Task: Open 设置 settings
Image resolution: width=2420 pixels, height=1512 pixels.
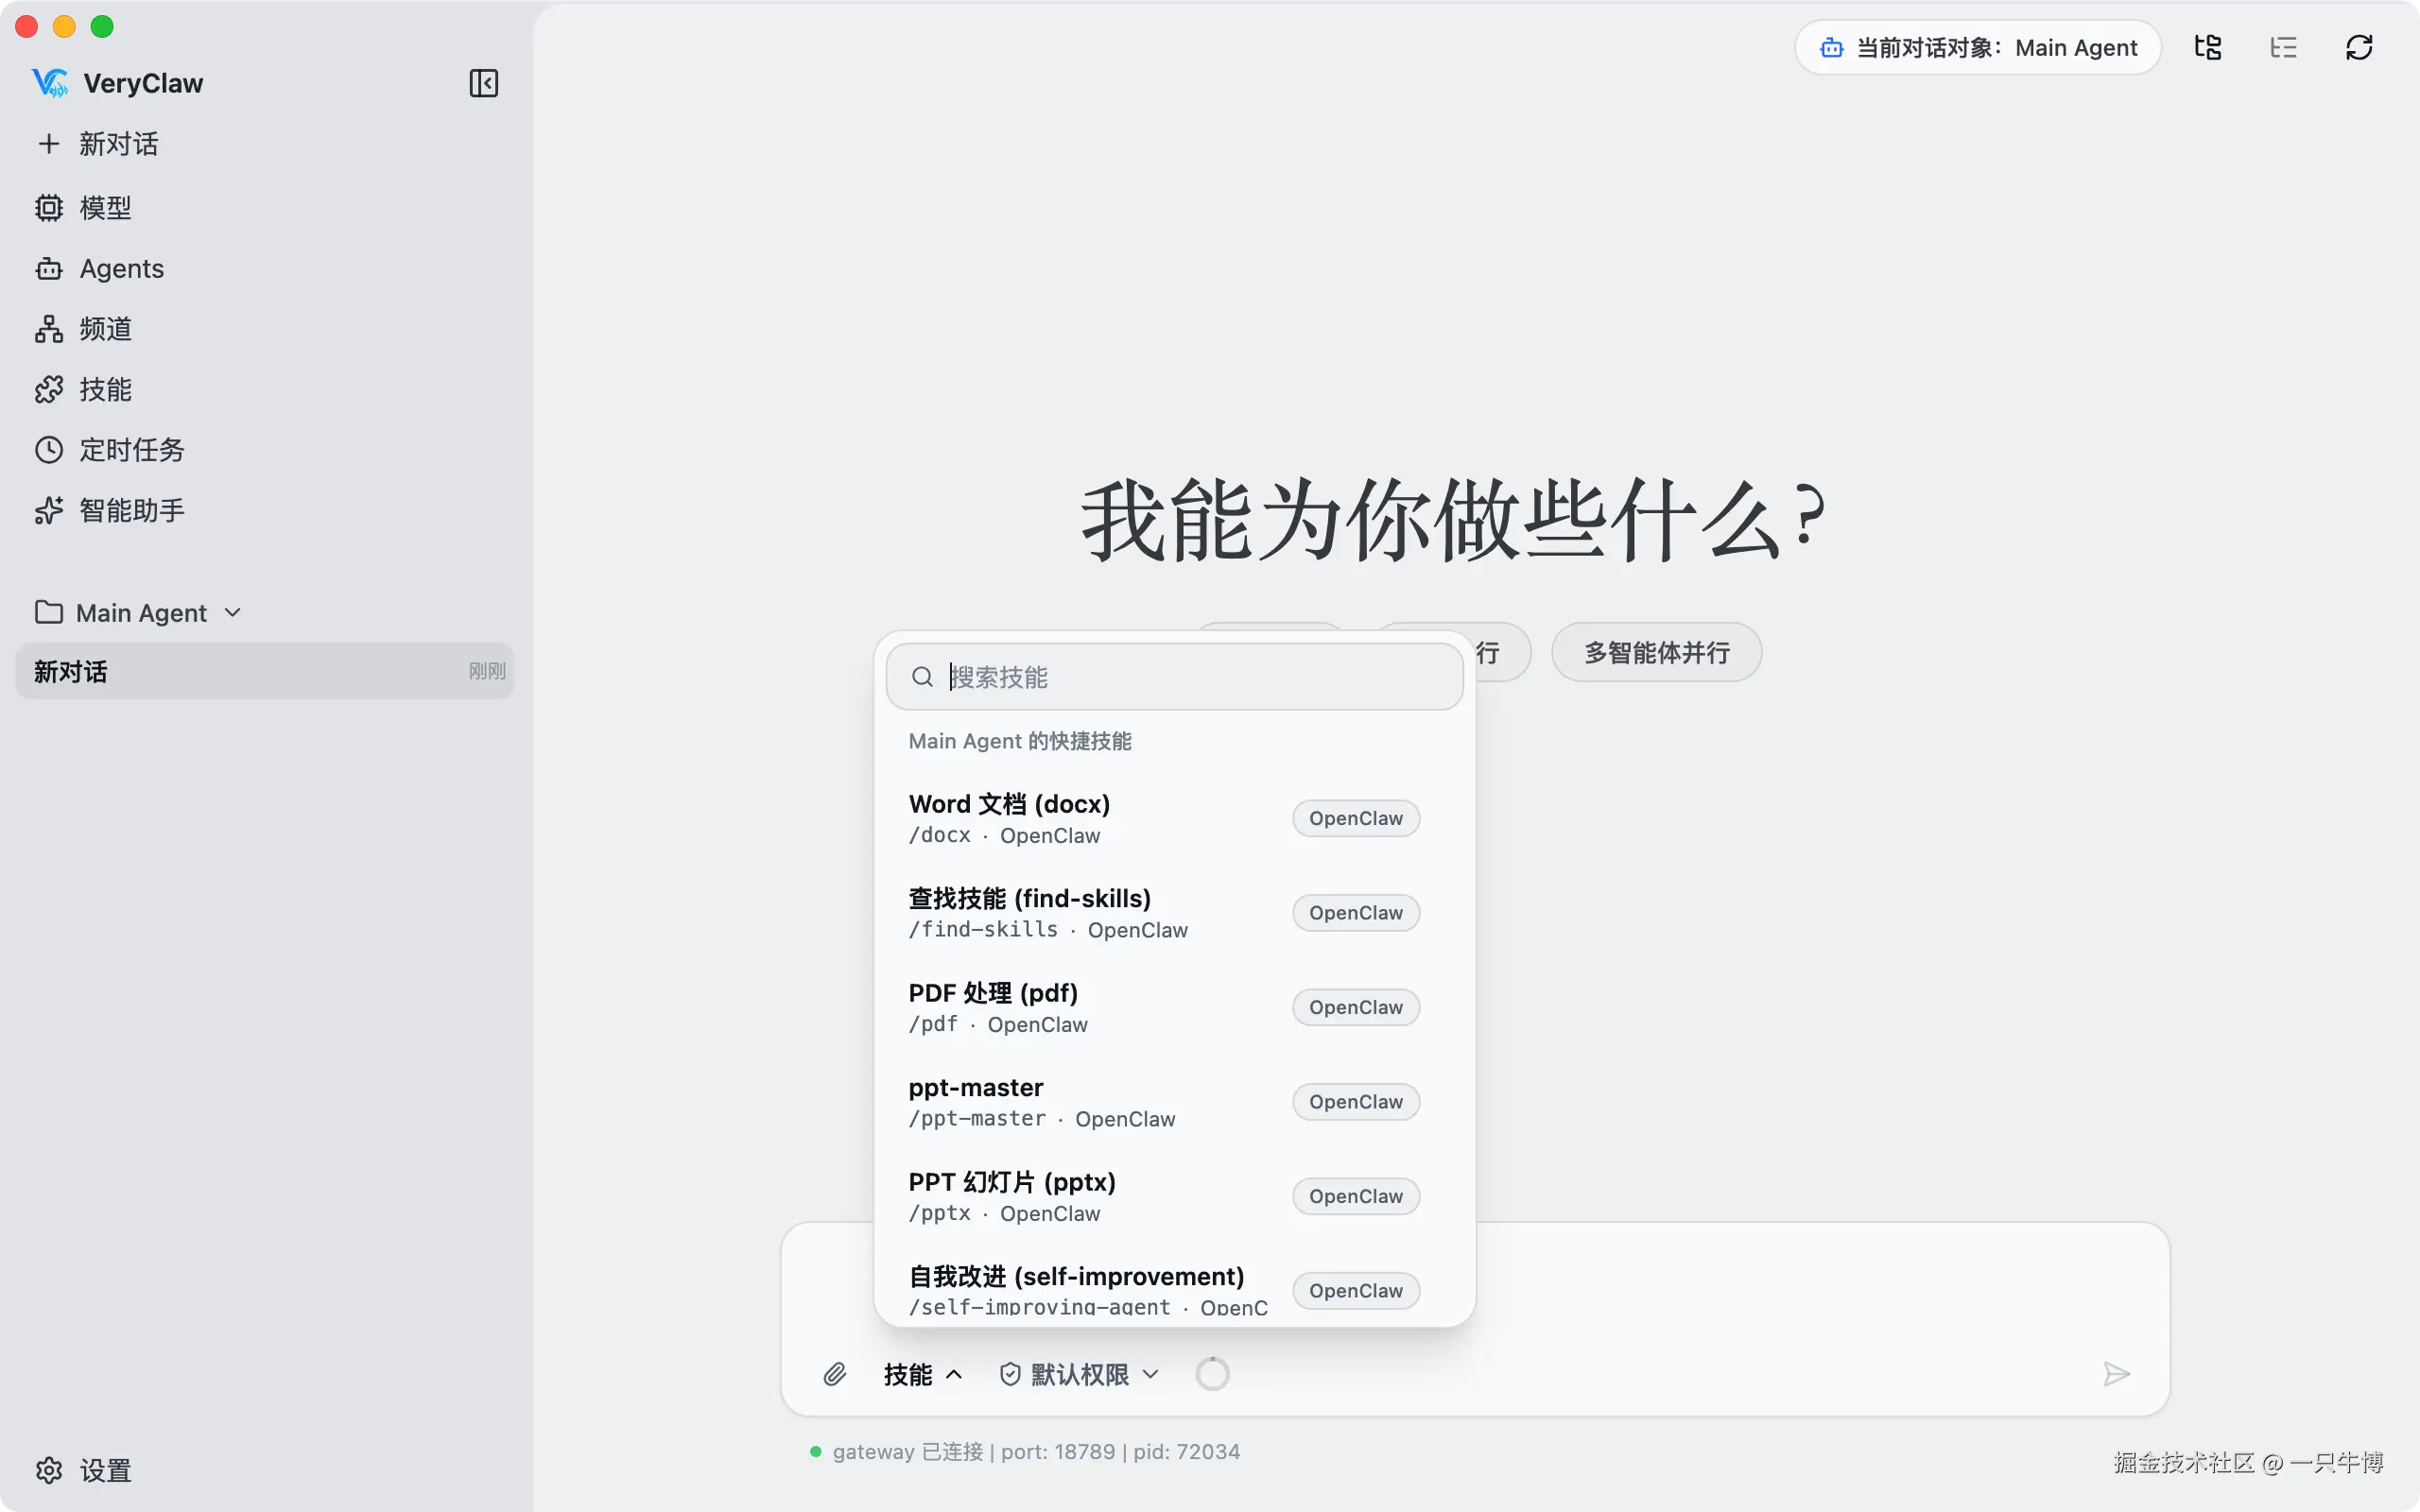Action: pos(84,1470)
